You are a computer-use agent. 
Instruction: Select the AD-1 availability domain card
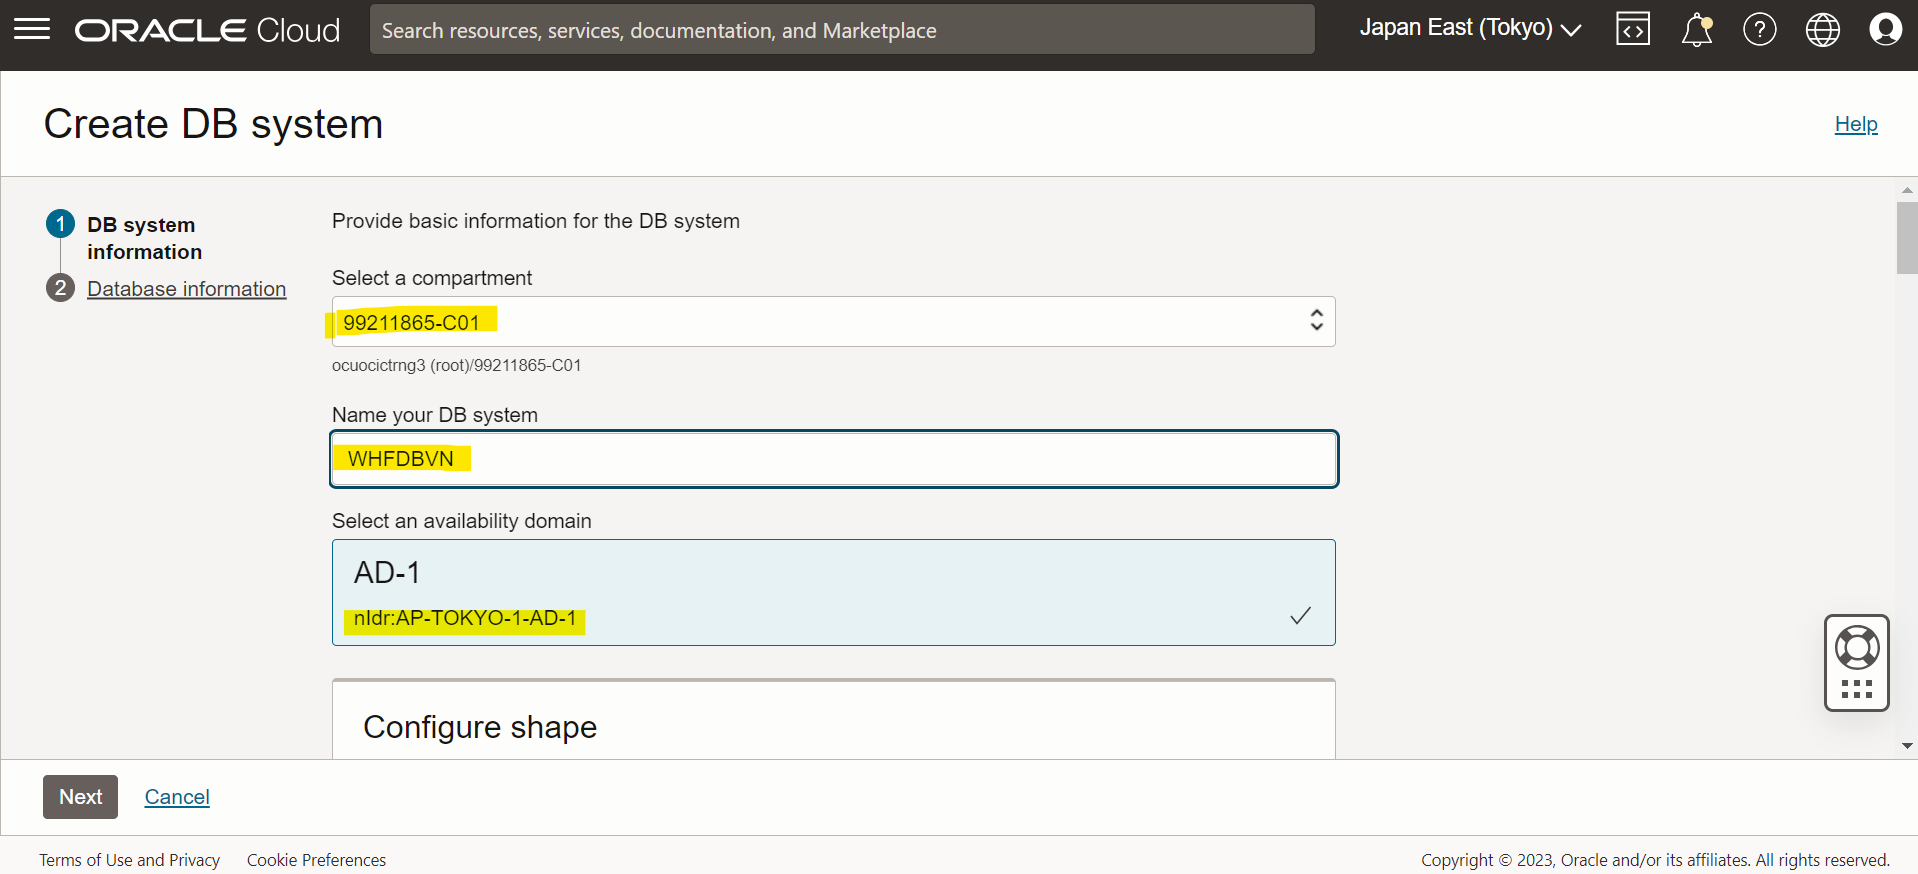(834, 593)
